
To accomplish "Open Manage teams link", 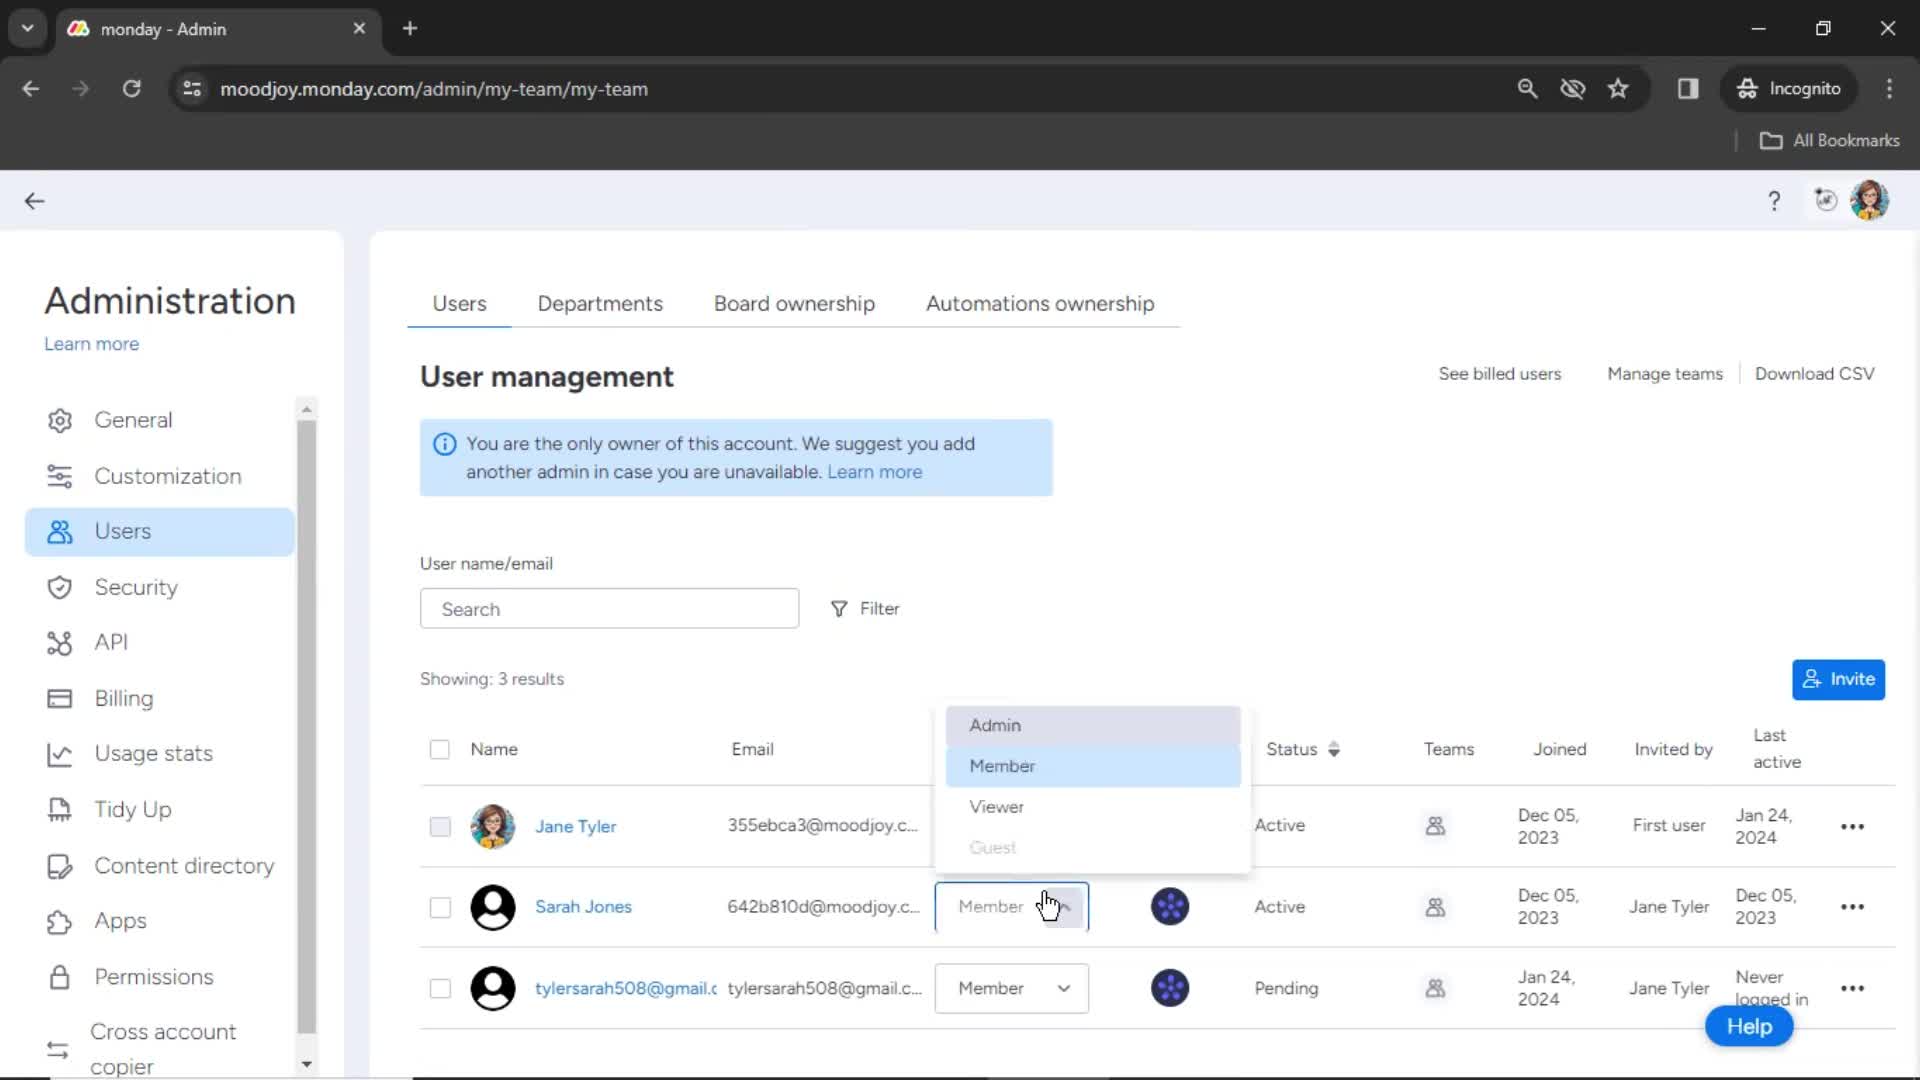I will (1665, 374).
